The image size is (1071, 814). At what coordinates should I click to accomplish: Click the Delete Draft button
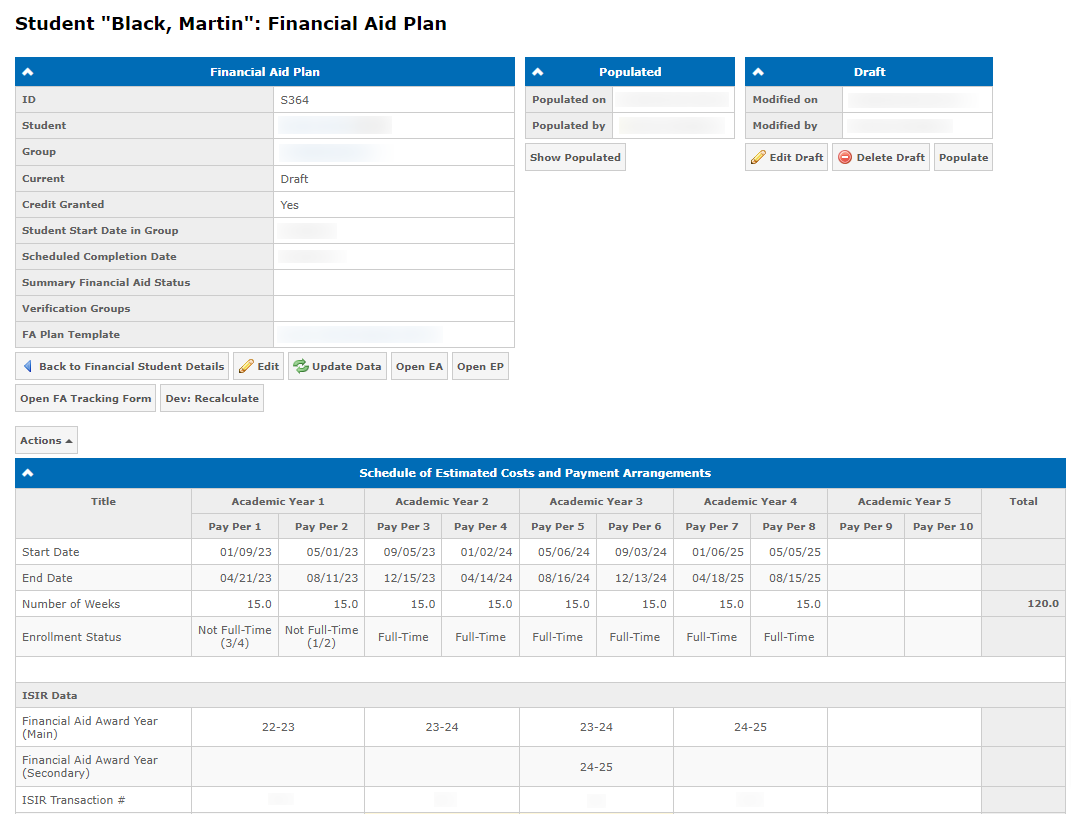pos(880,157)
